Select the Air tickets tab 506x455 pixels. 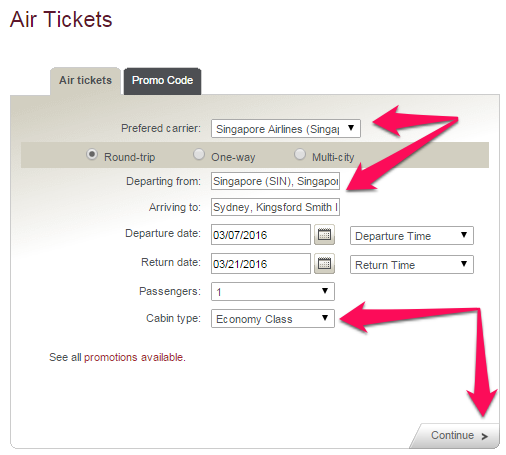tap(85, 81)
